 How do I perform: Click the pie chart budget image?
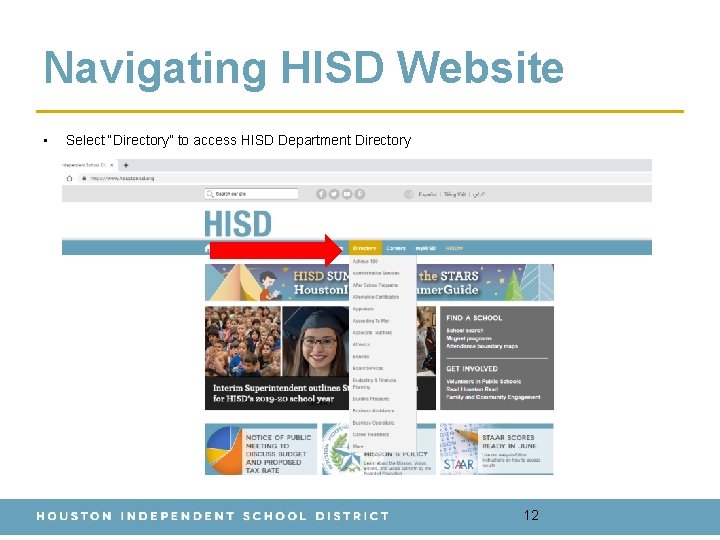point(224,450)
